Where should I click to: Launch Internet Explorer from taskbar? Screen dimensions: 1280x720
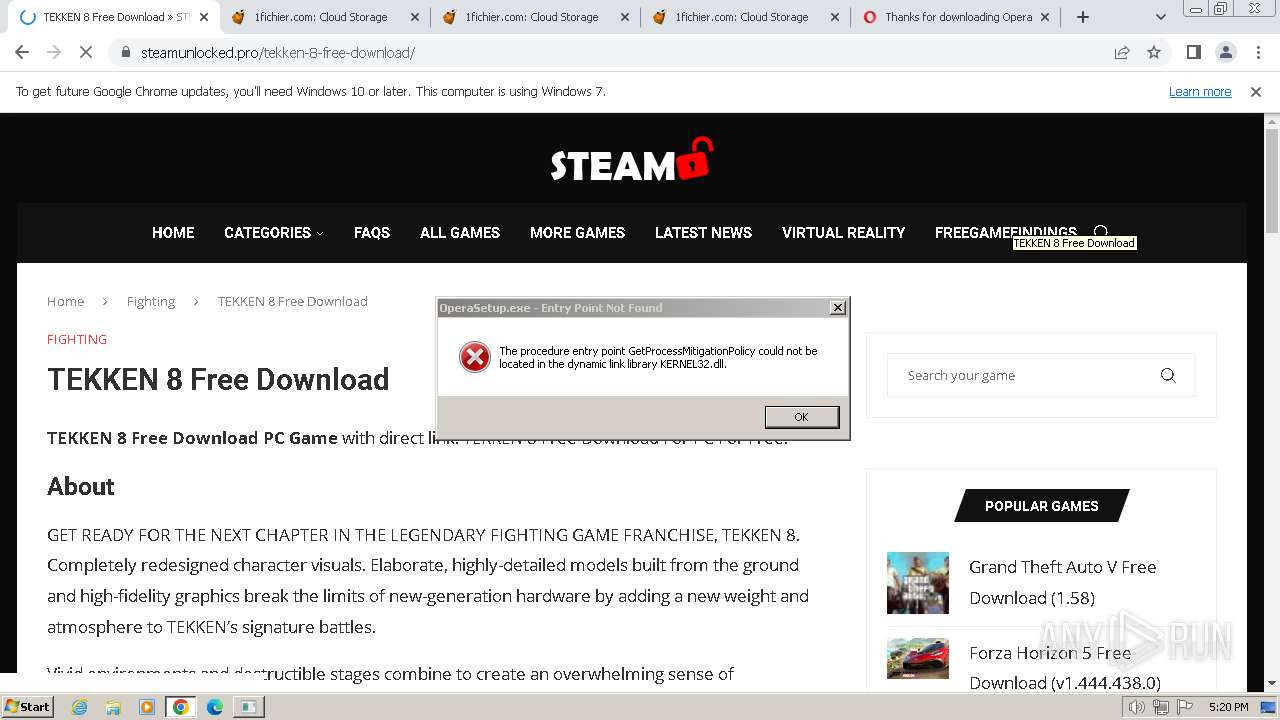80,707
